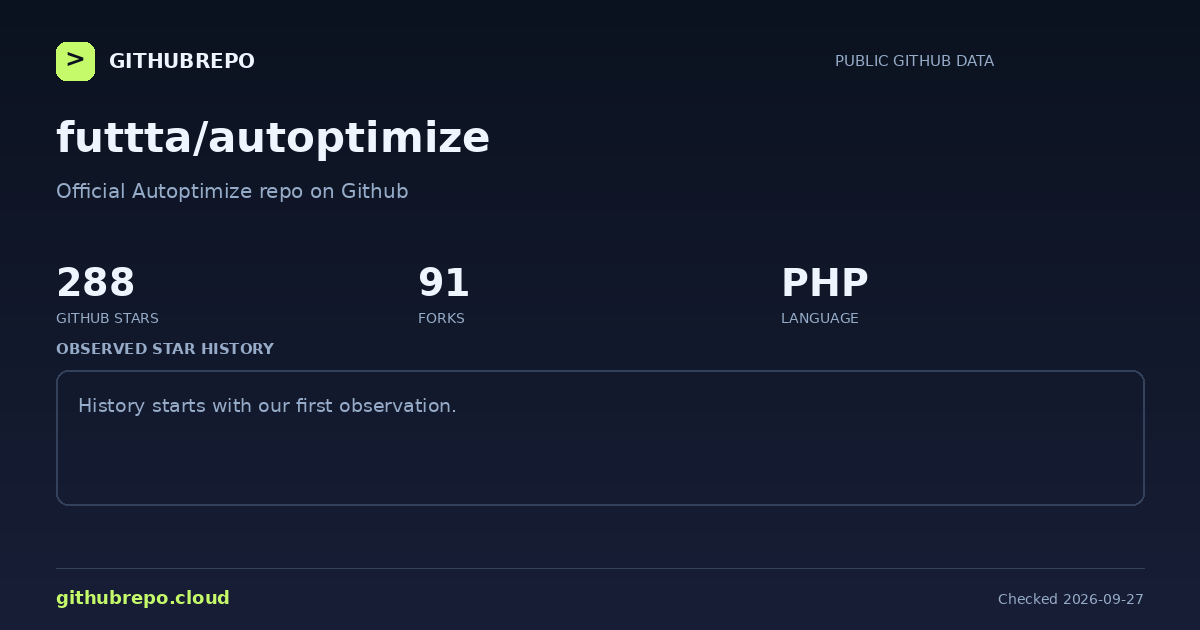
Task: Click the repo description about Official Autoptimize
Action: pos(232,191)
